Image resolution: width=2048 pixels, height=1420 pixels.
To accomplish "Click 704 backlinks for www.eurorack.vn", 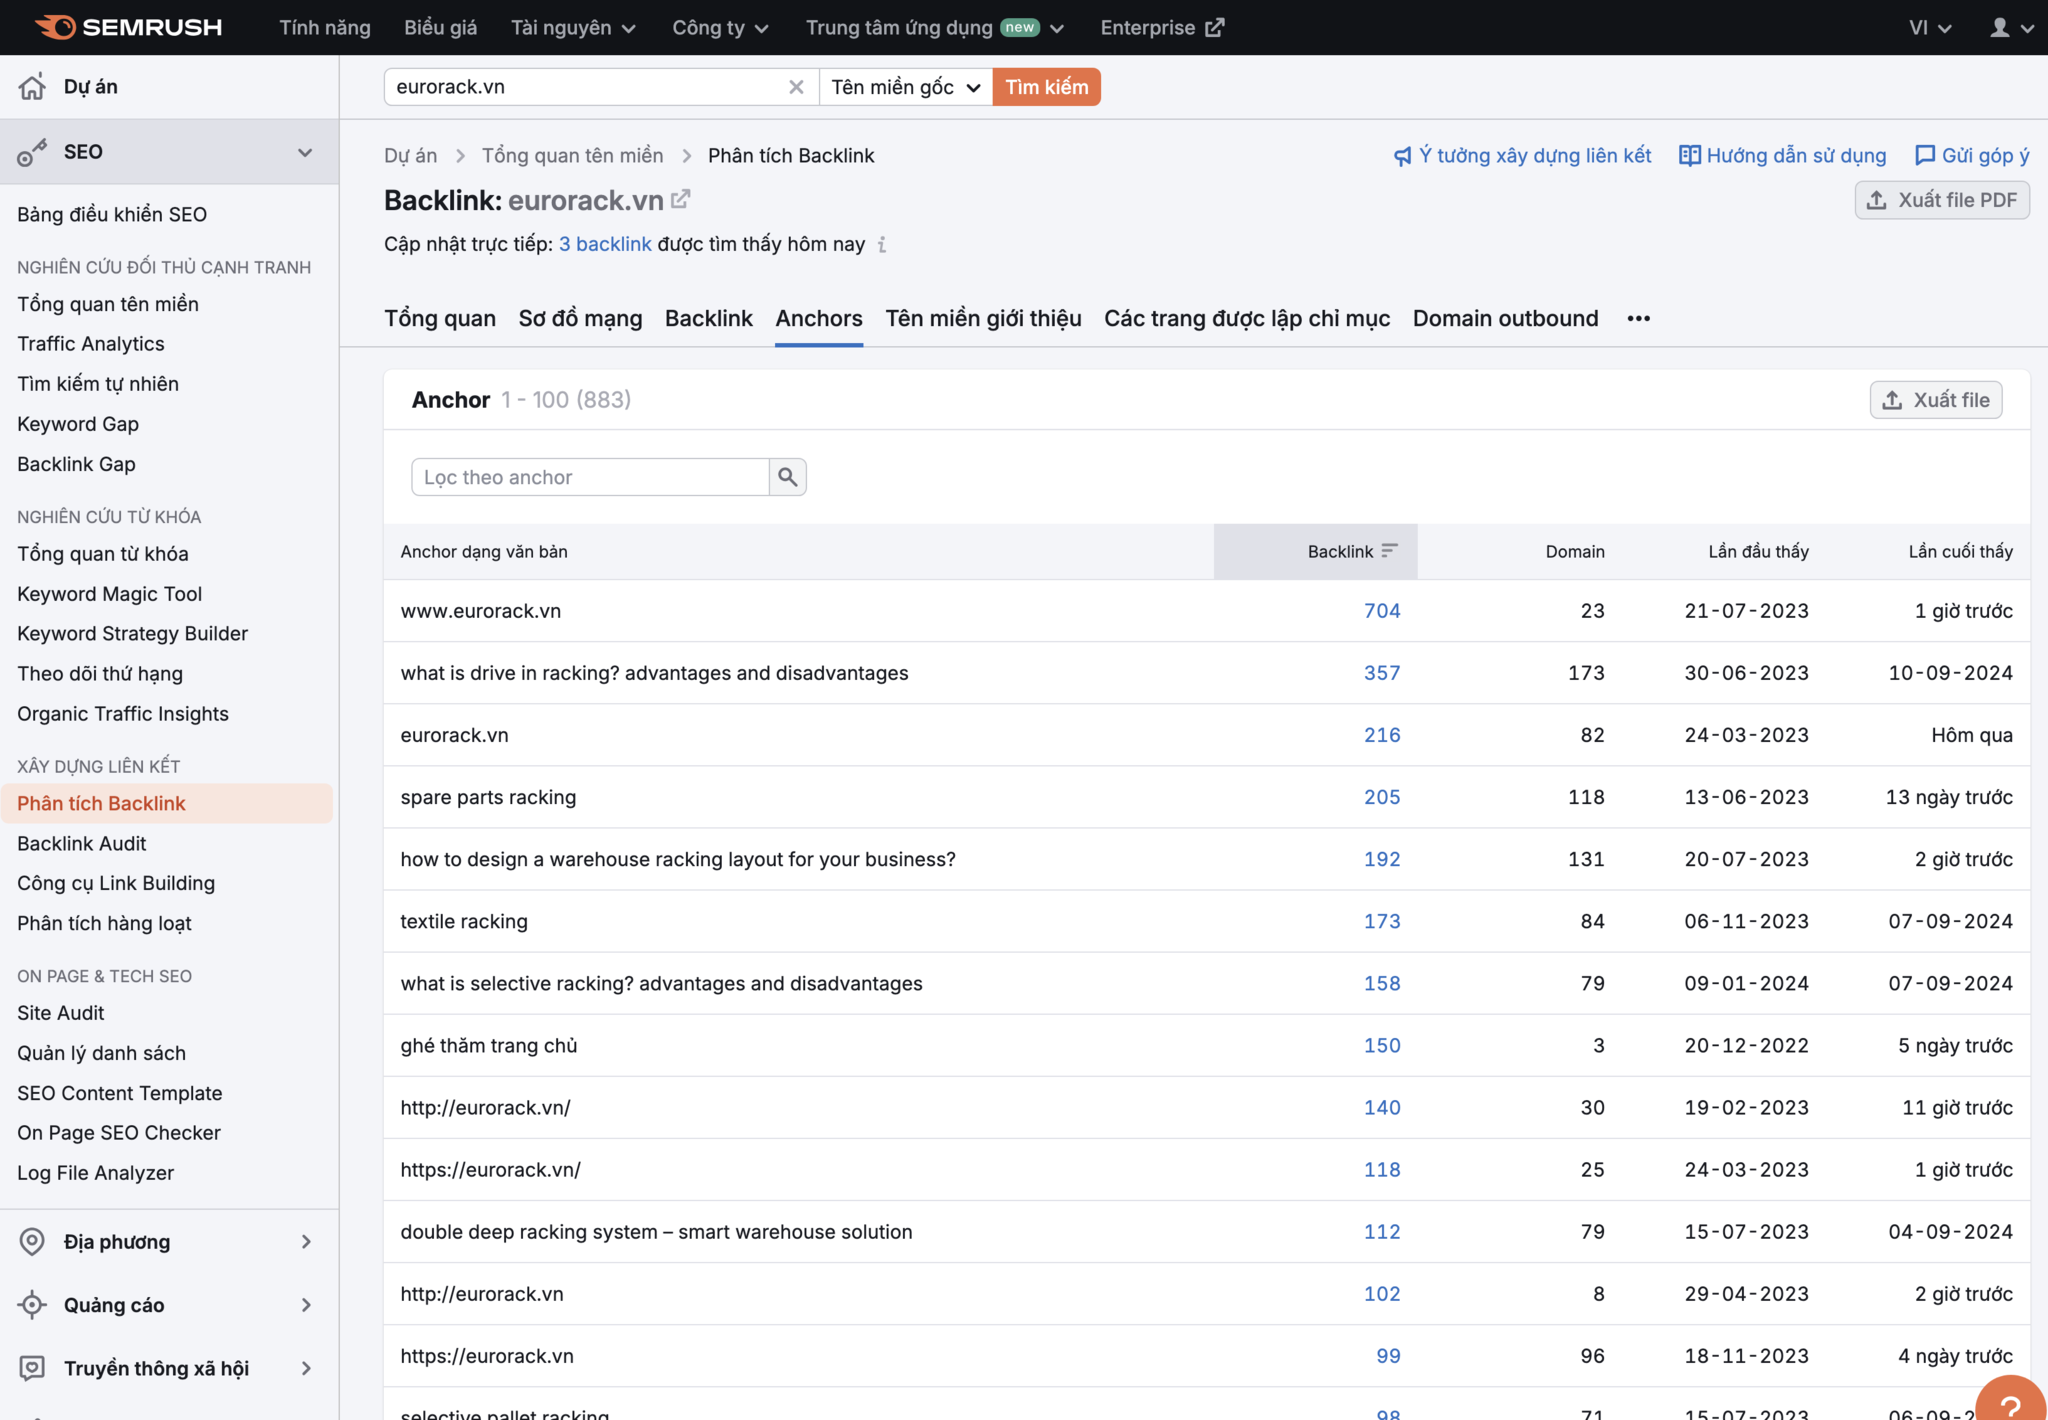I will (1382, 611).
